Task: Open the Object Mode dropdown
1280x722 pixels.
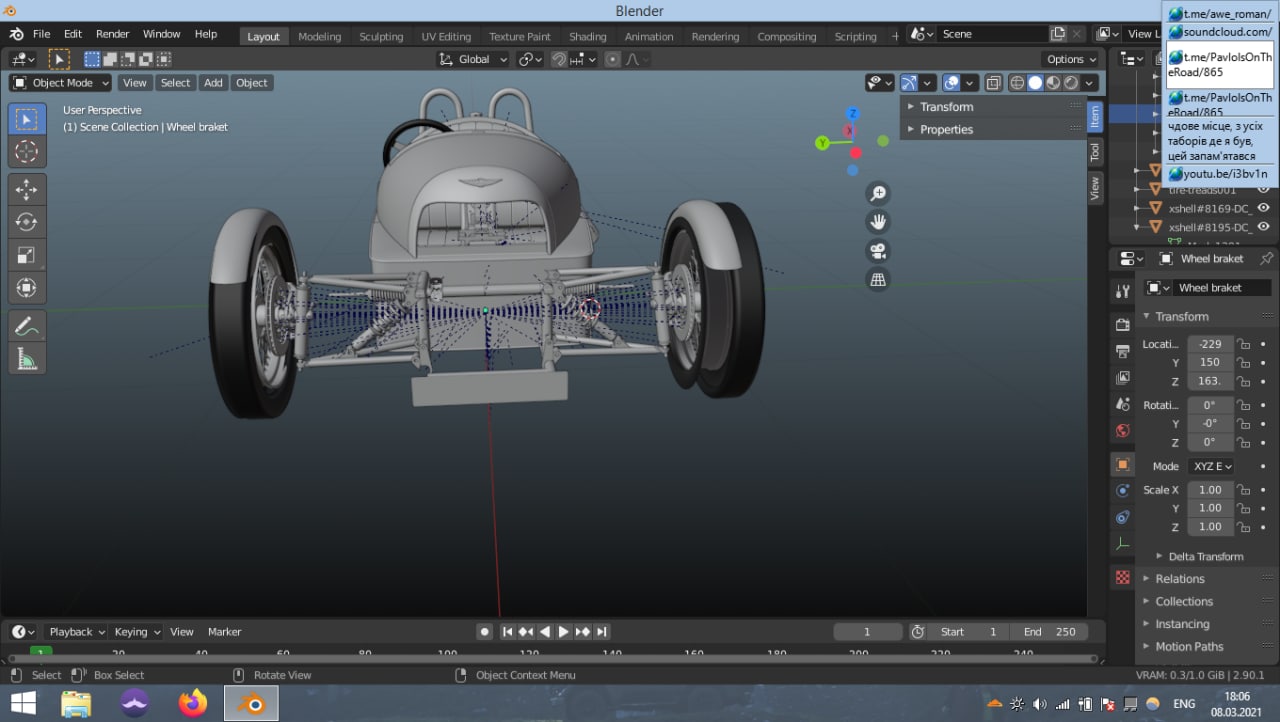Action: (60, 83)
